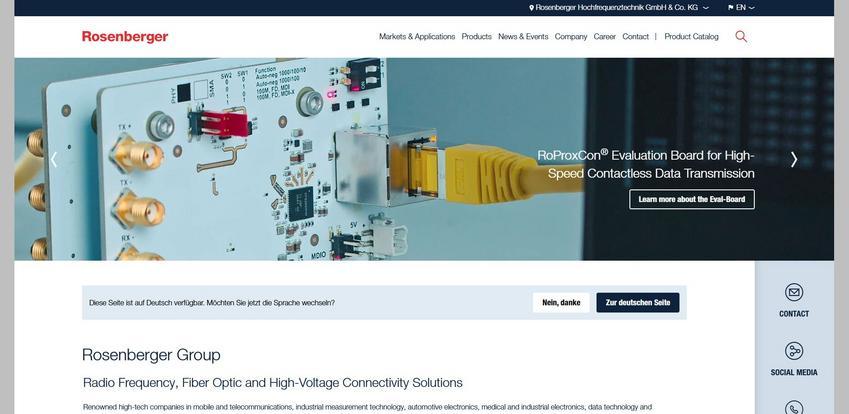This screenshot has height=414, width=849.
Task: Open the Product Catalog link
Action: tap(691, 37)
